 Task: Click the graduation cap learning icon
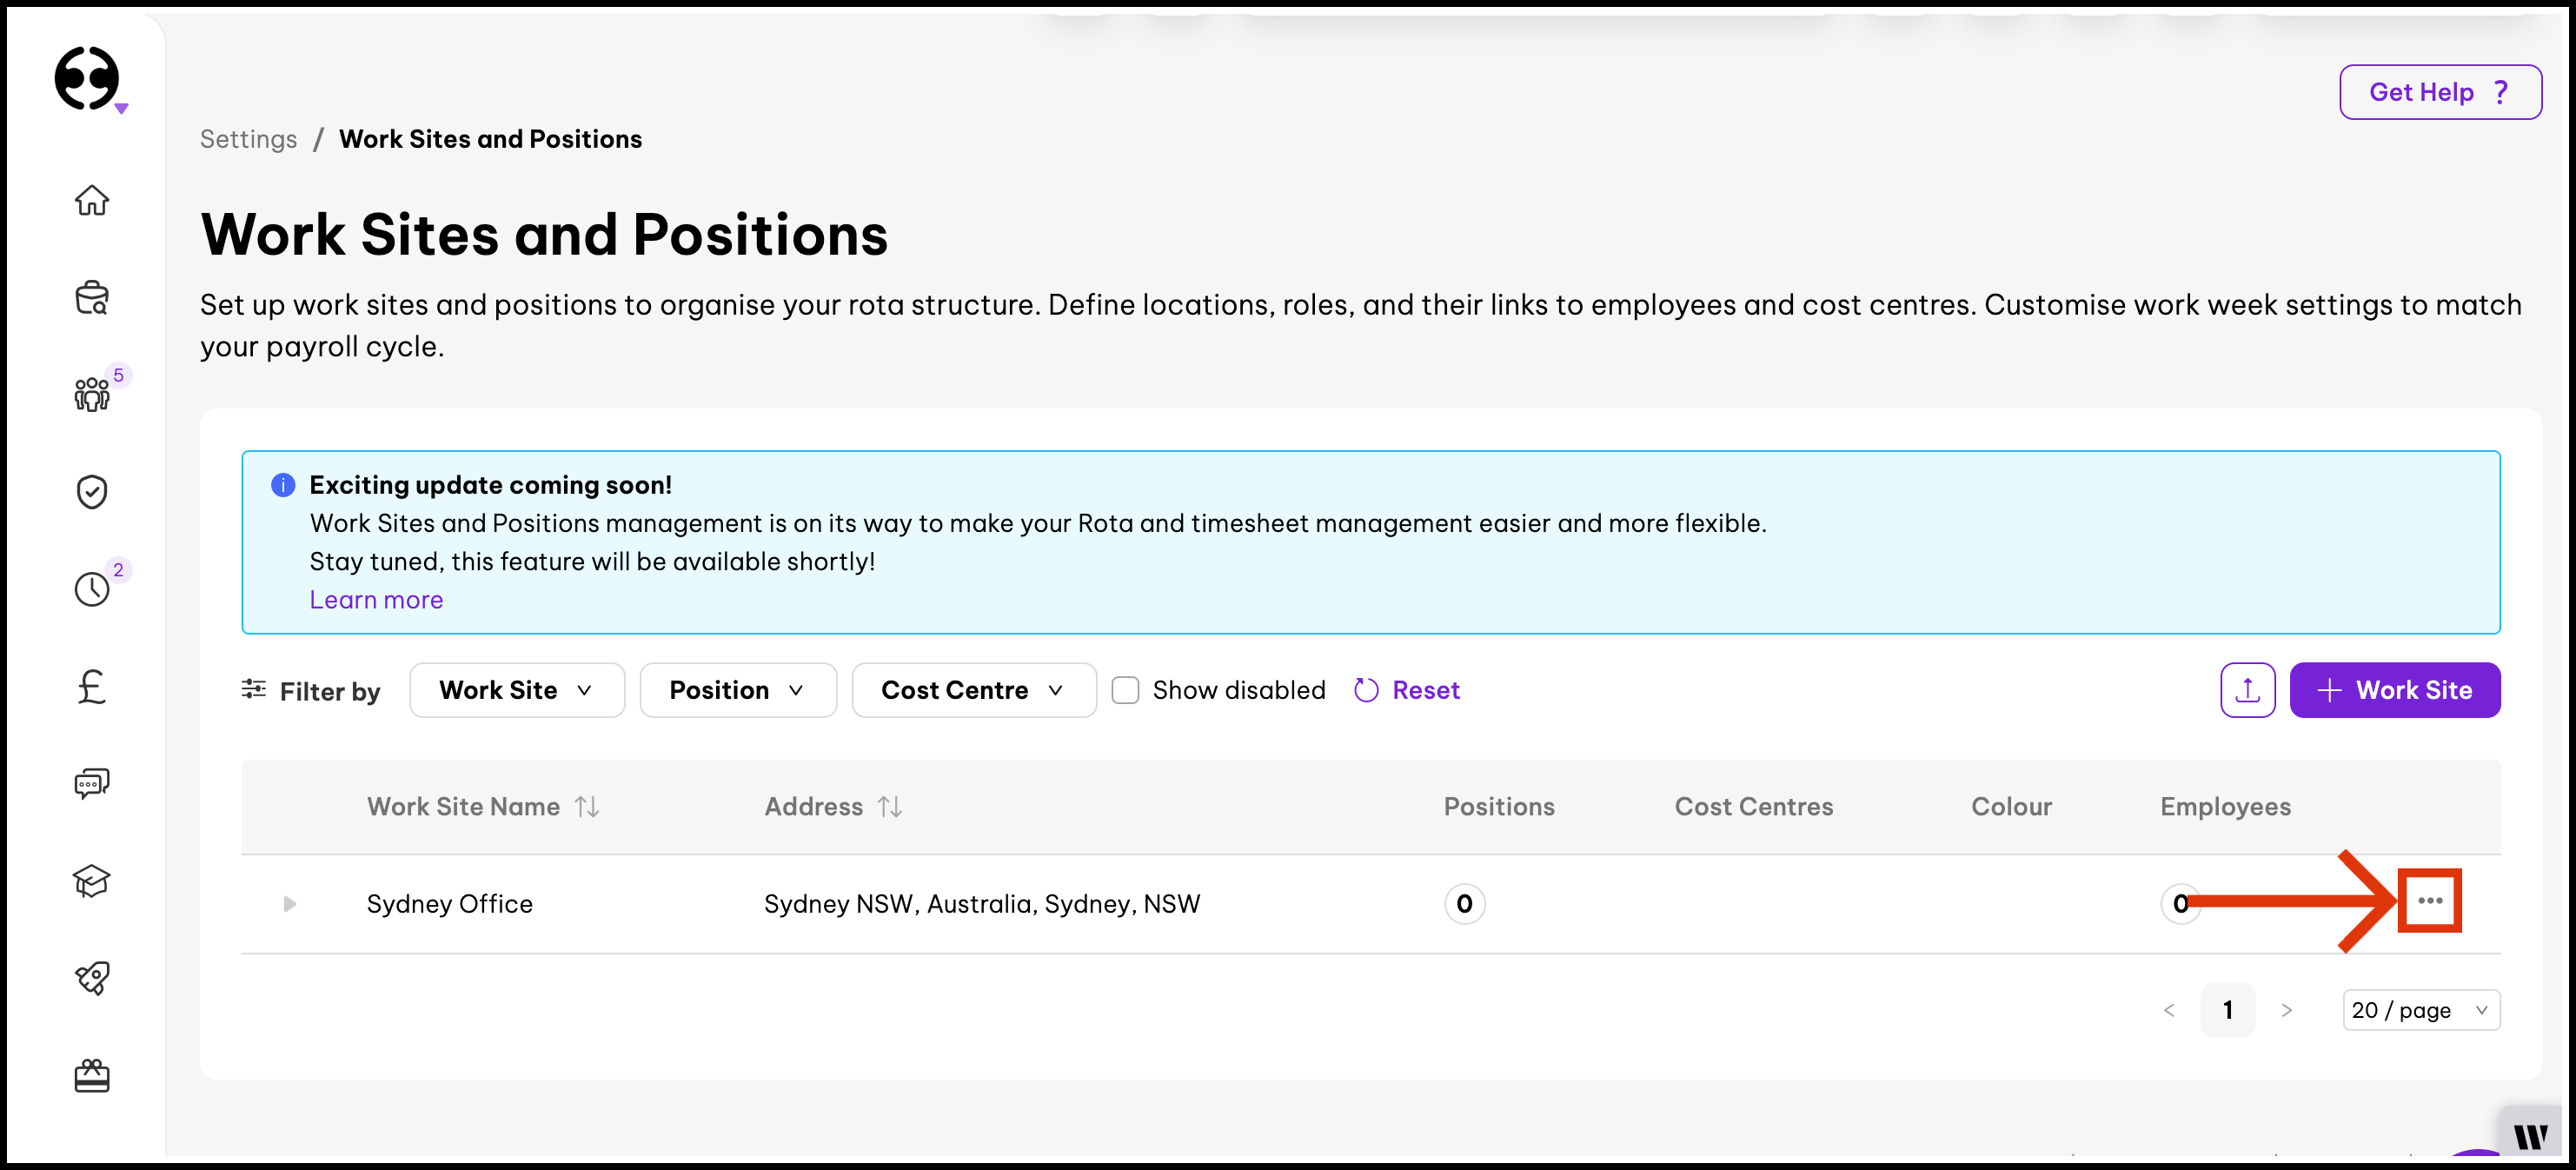[x=92, y=880]
